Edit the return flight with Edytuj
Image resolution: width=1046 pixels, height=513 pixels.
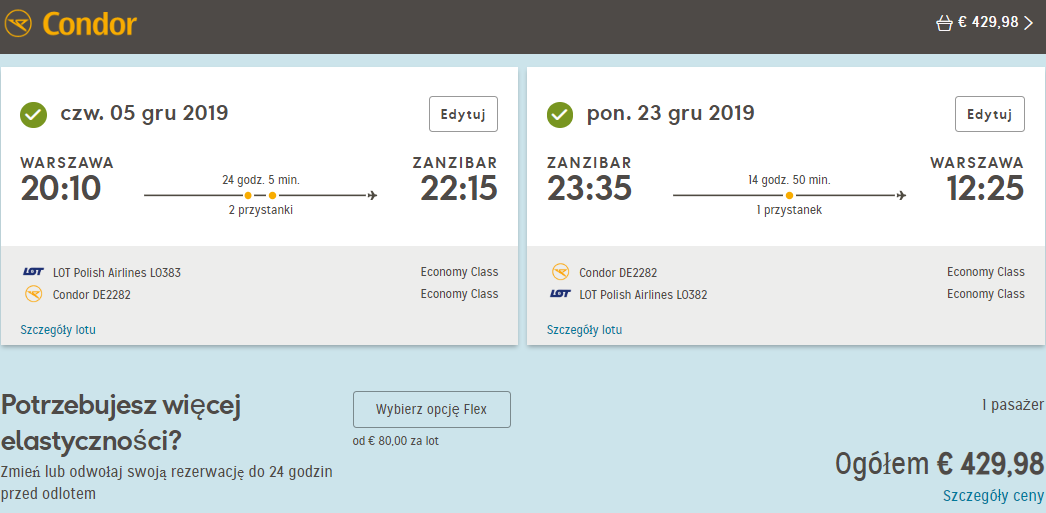click(x=990, y=114)
